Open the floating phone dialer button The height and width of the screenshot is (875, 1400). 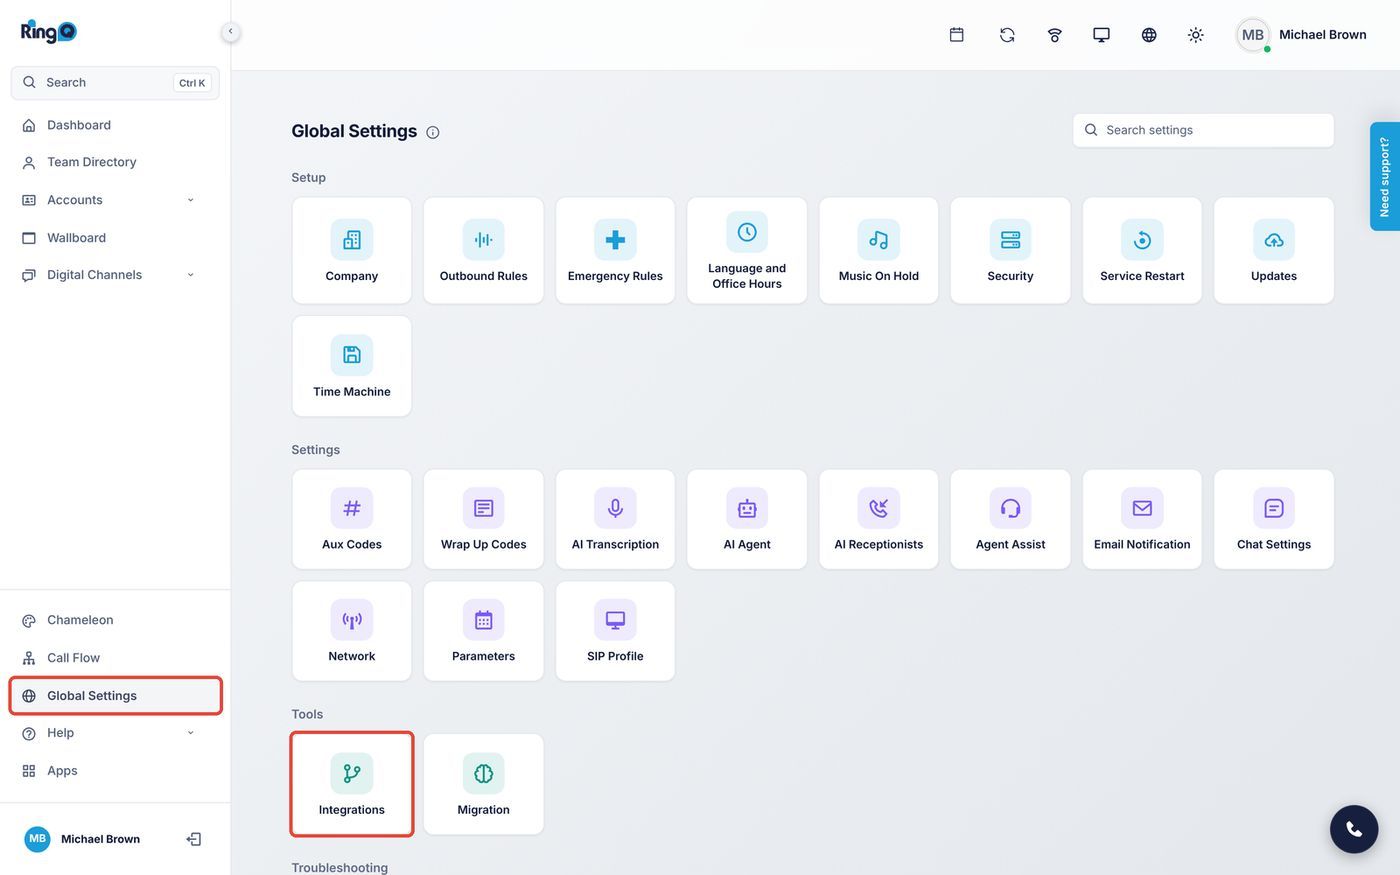point(1354,829)
